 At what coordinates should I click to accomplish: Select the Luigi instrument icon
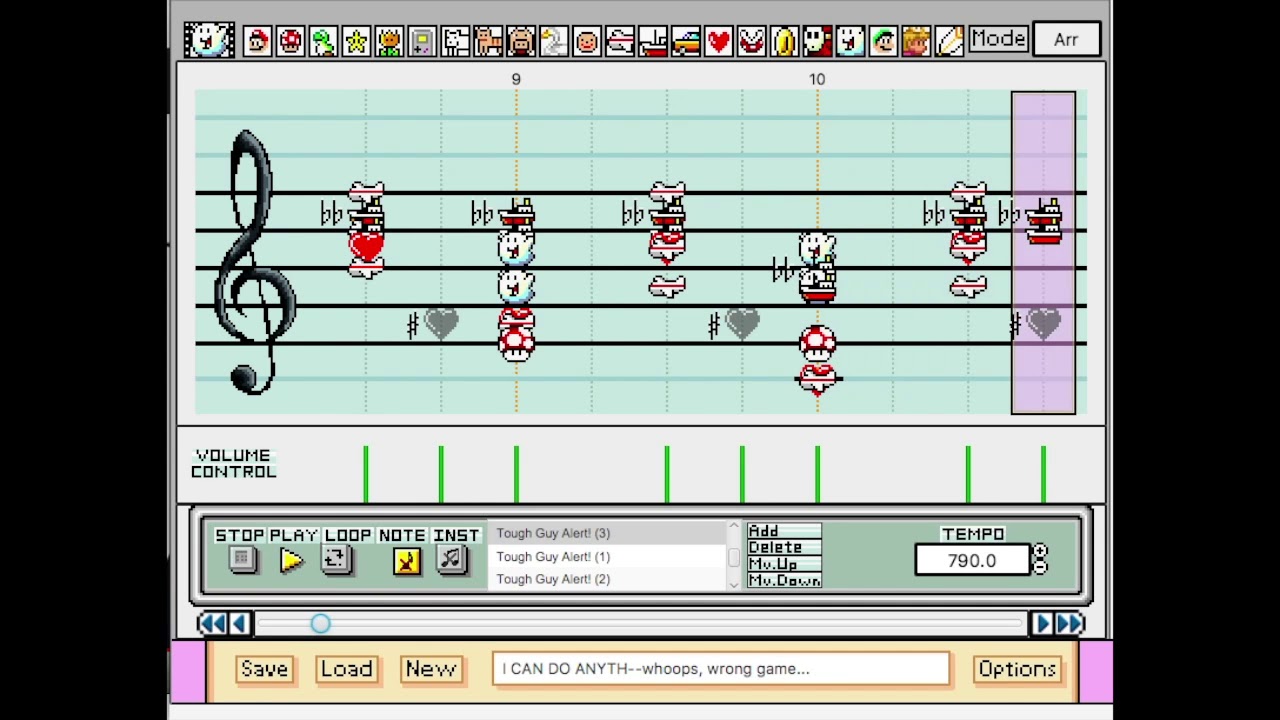884,41
